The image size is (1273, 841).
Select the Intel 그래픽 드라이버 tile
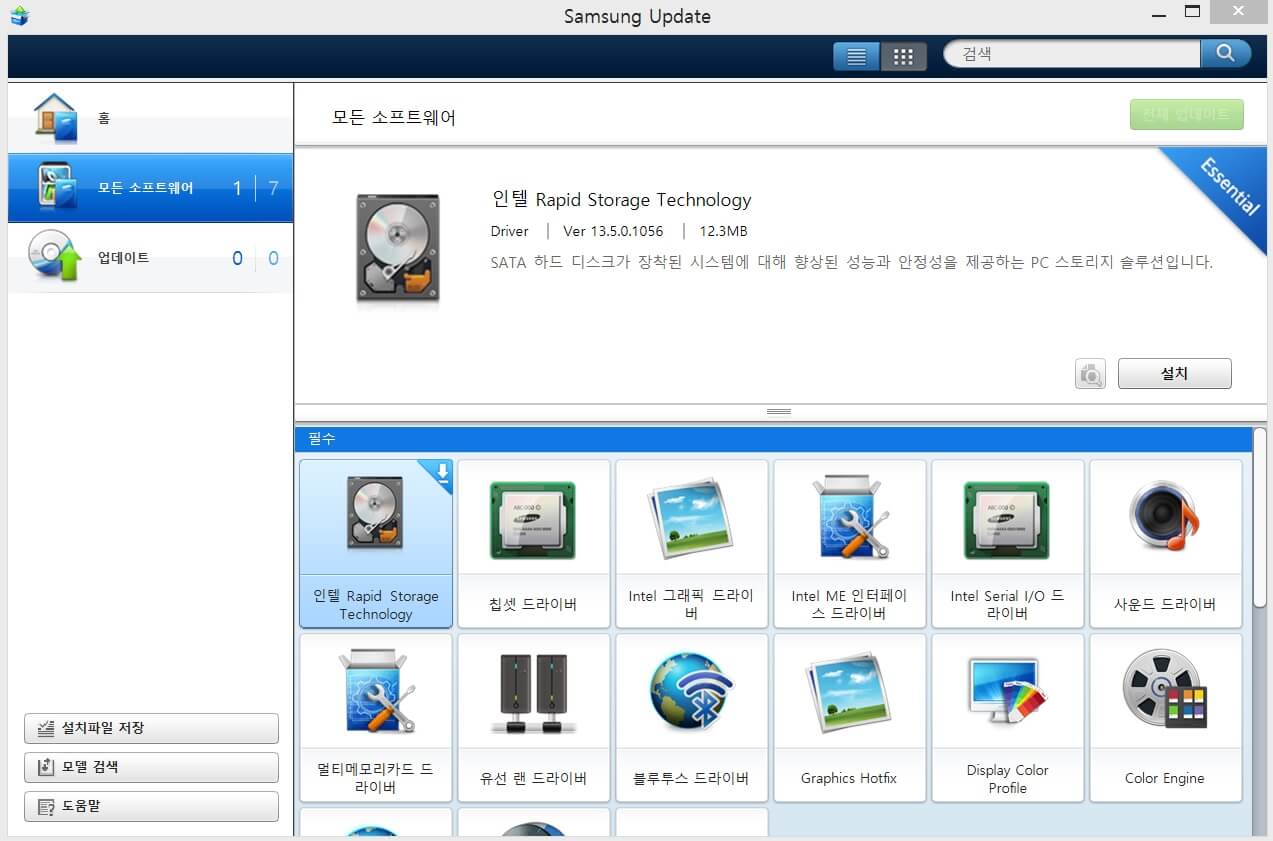click(x=692, y=543)
